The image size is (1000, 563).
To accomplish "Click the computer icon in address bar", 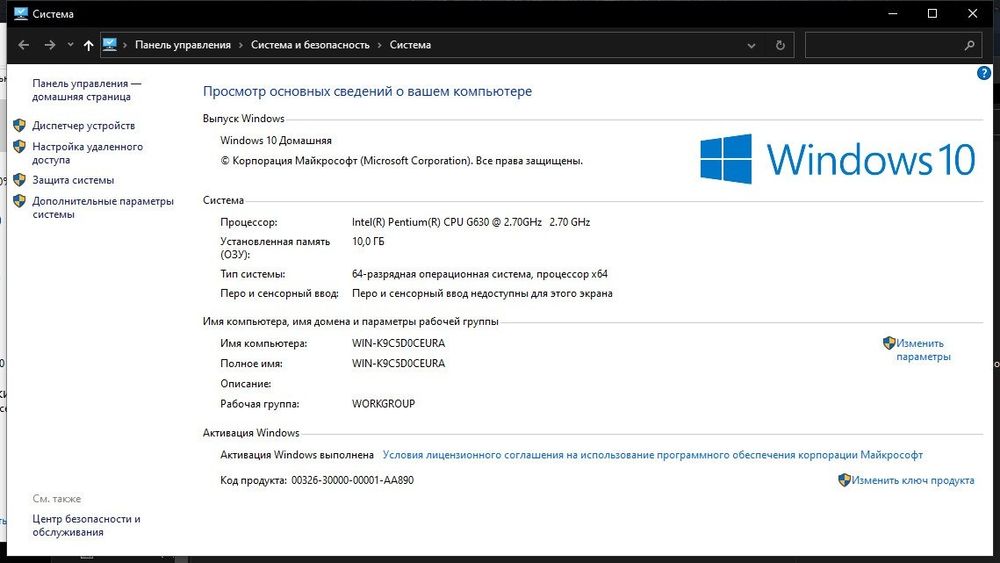I will click(x=110, y=45).
